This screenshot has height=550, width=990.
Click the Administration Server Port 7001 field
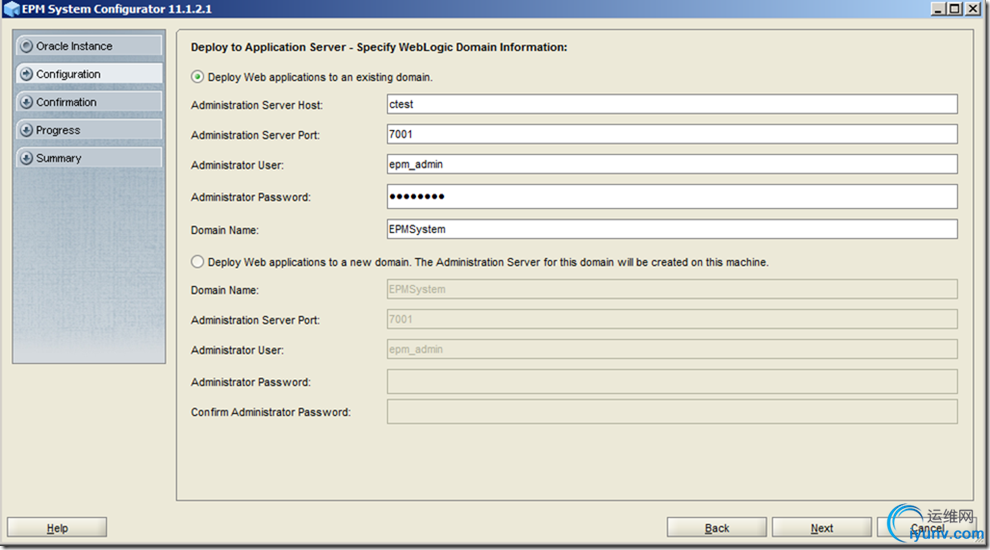pyautogui.click(x=672, y=134)
